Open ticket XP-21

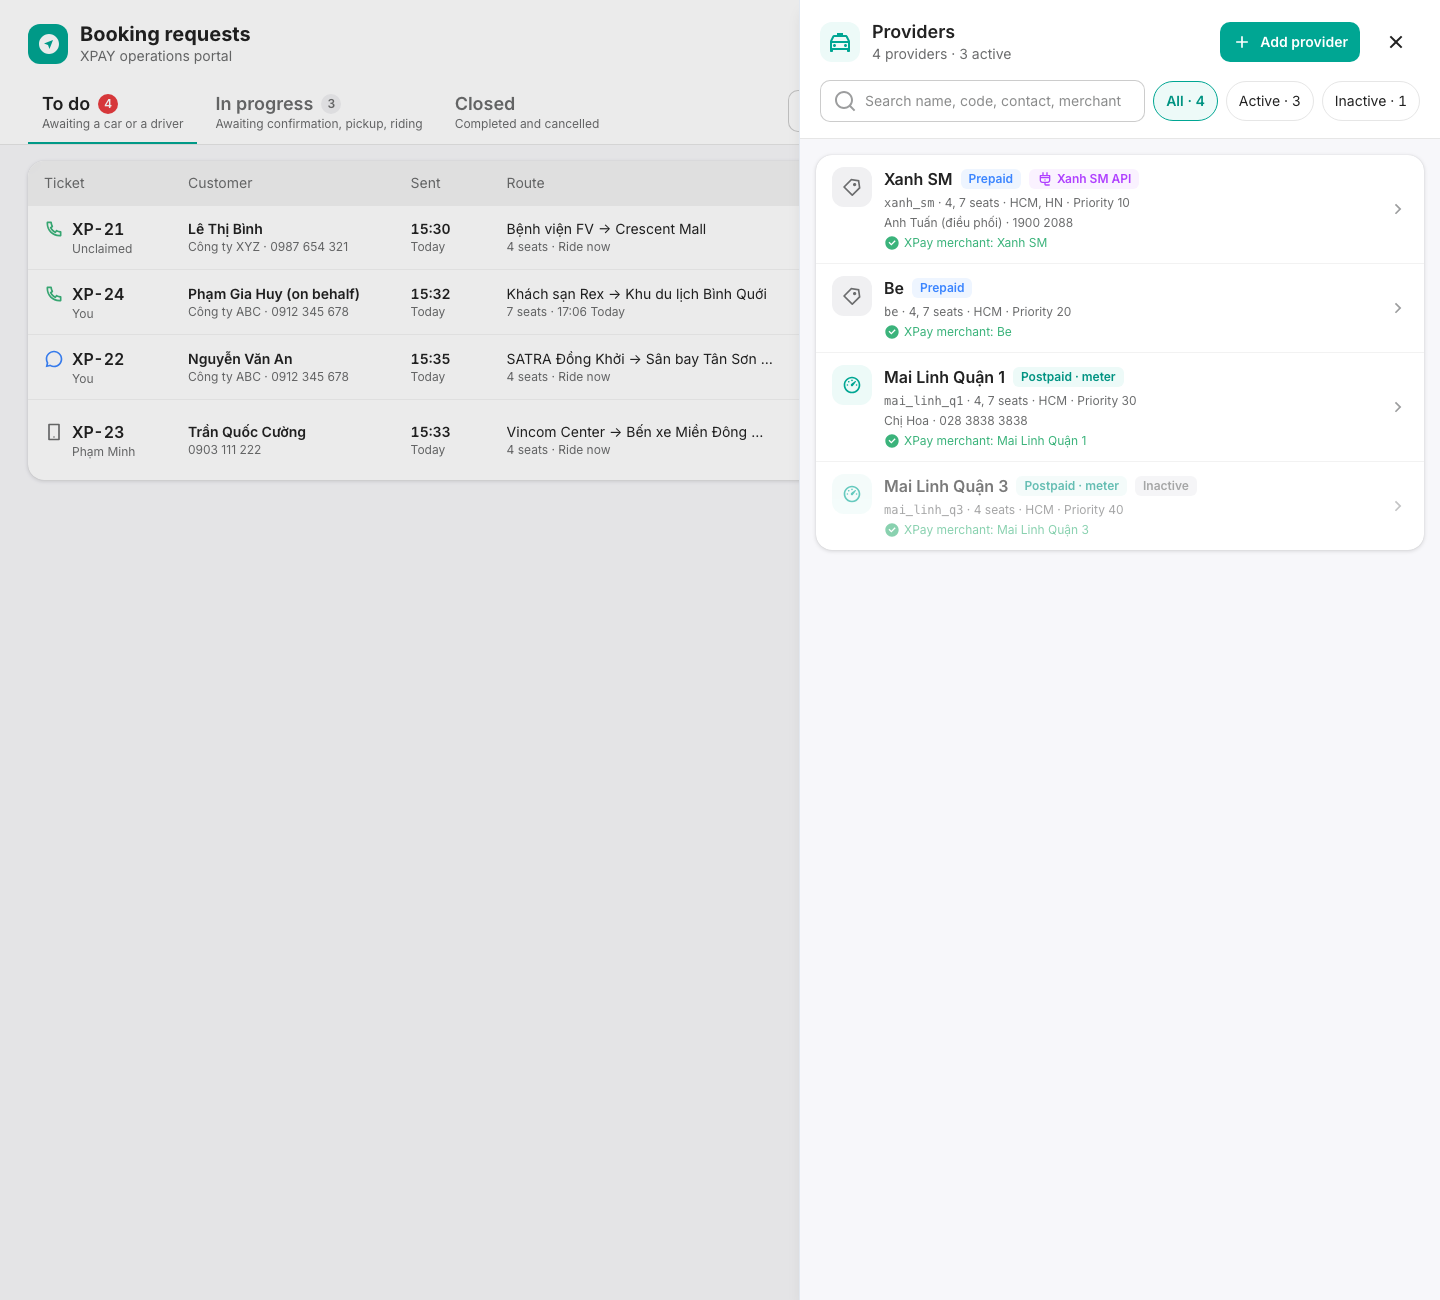(x=414, y=237)
